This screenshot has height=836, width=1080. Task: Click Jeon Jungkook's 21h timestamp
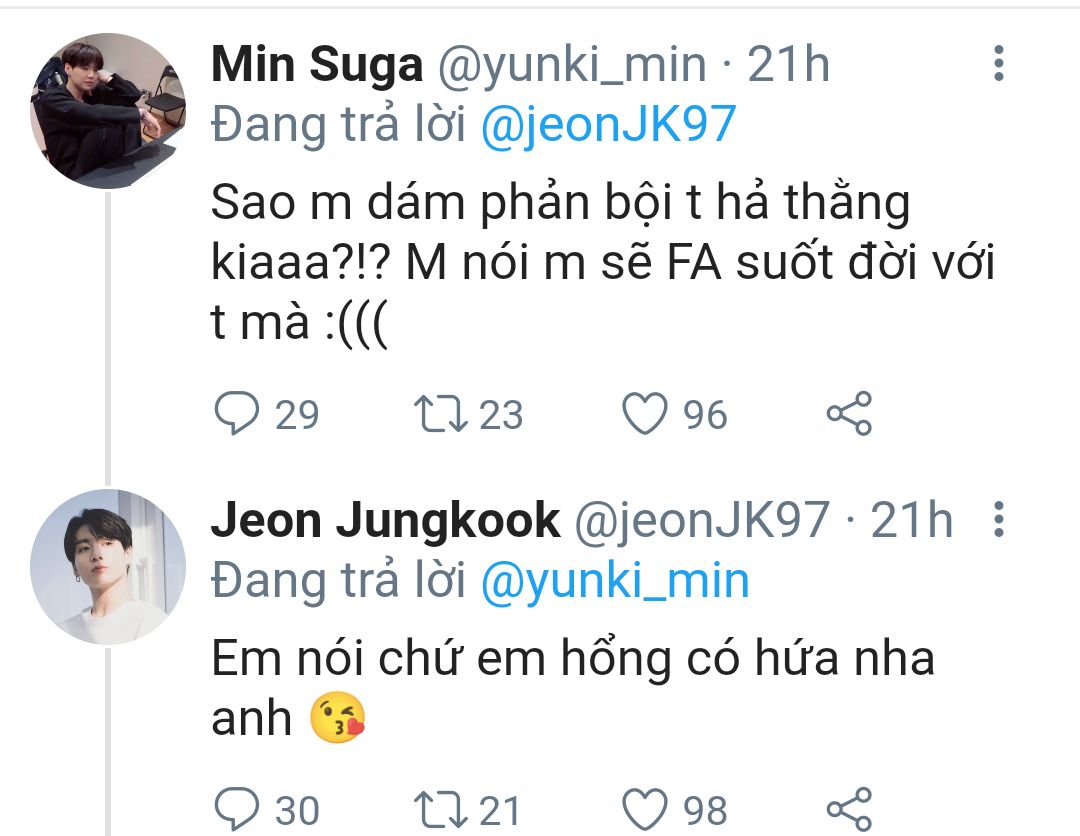(912, 521)
